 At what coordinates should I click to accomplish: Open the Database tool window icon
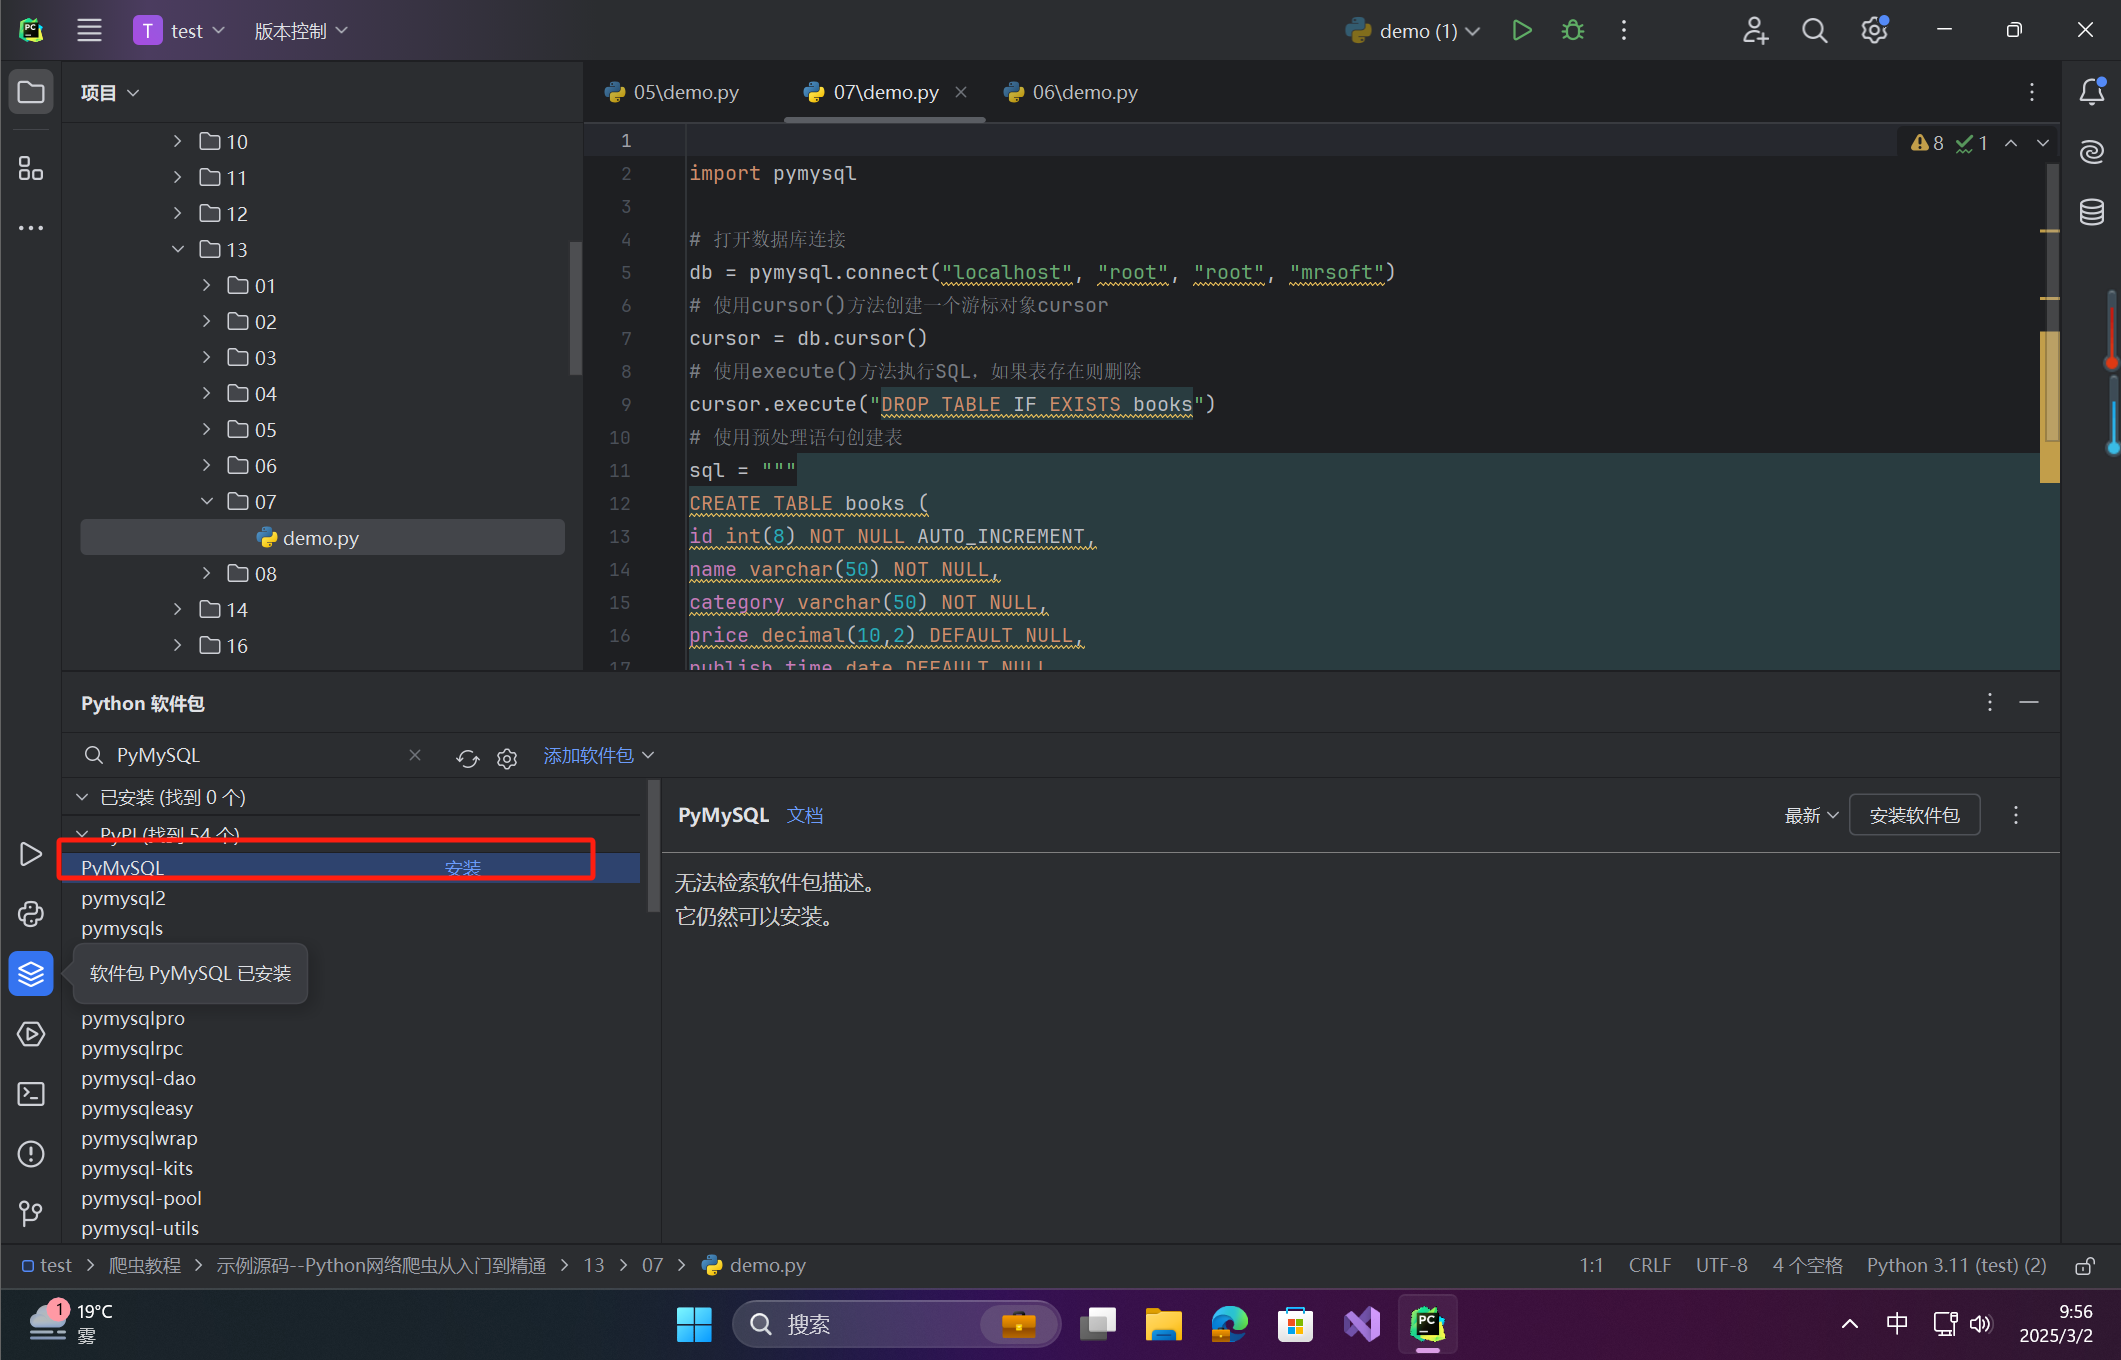tap(2091, 212)
